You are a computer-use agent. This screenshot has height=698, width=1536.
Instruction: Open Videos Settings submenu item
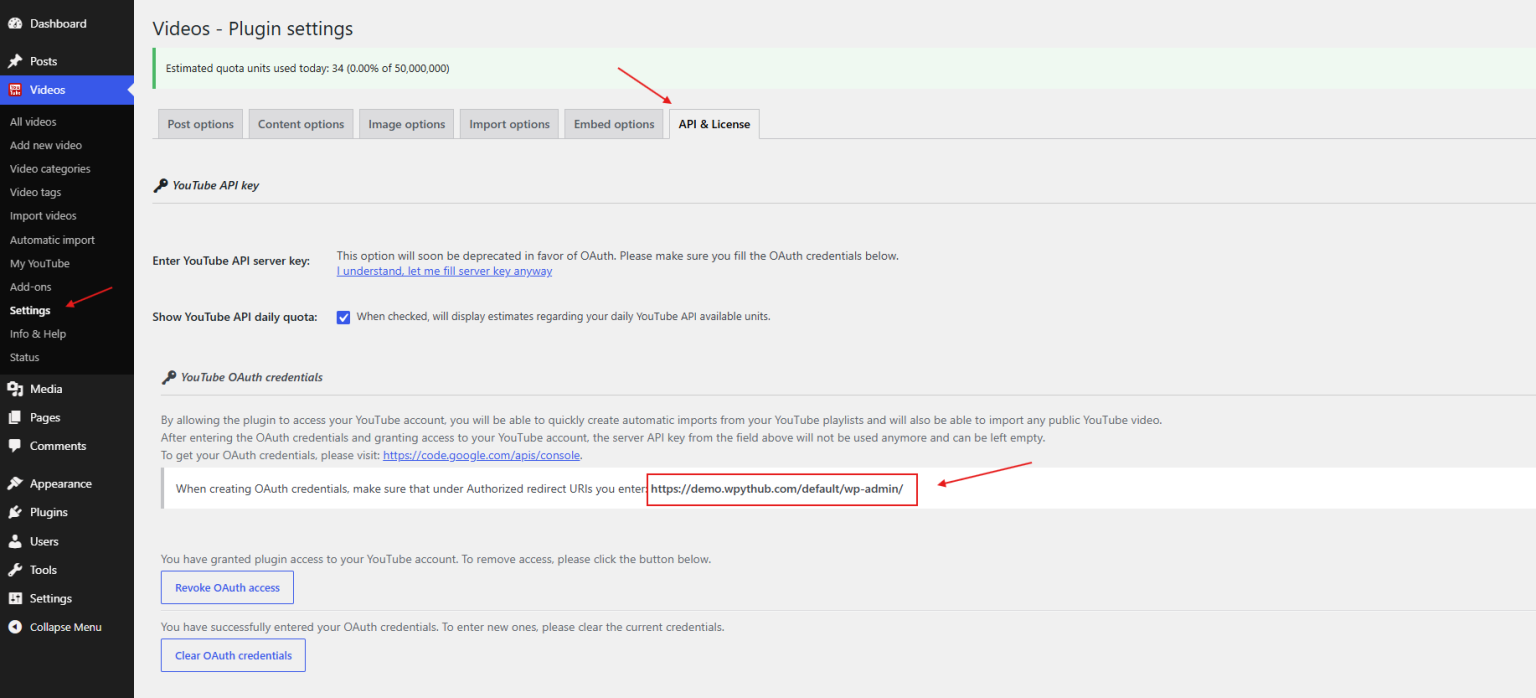(x=30, y=310)
